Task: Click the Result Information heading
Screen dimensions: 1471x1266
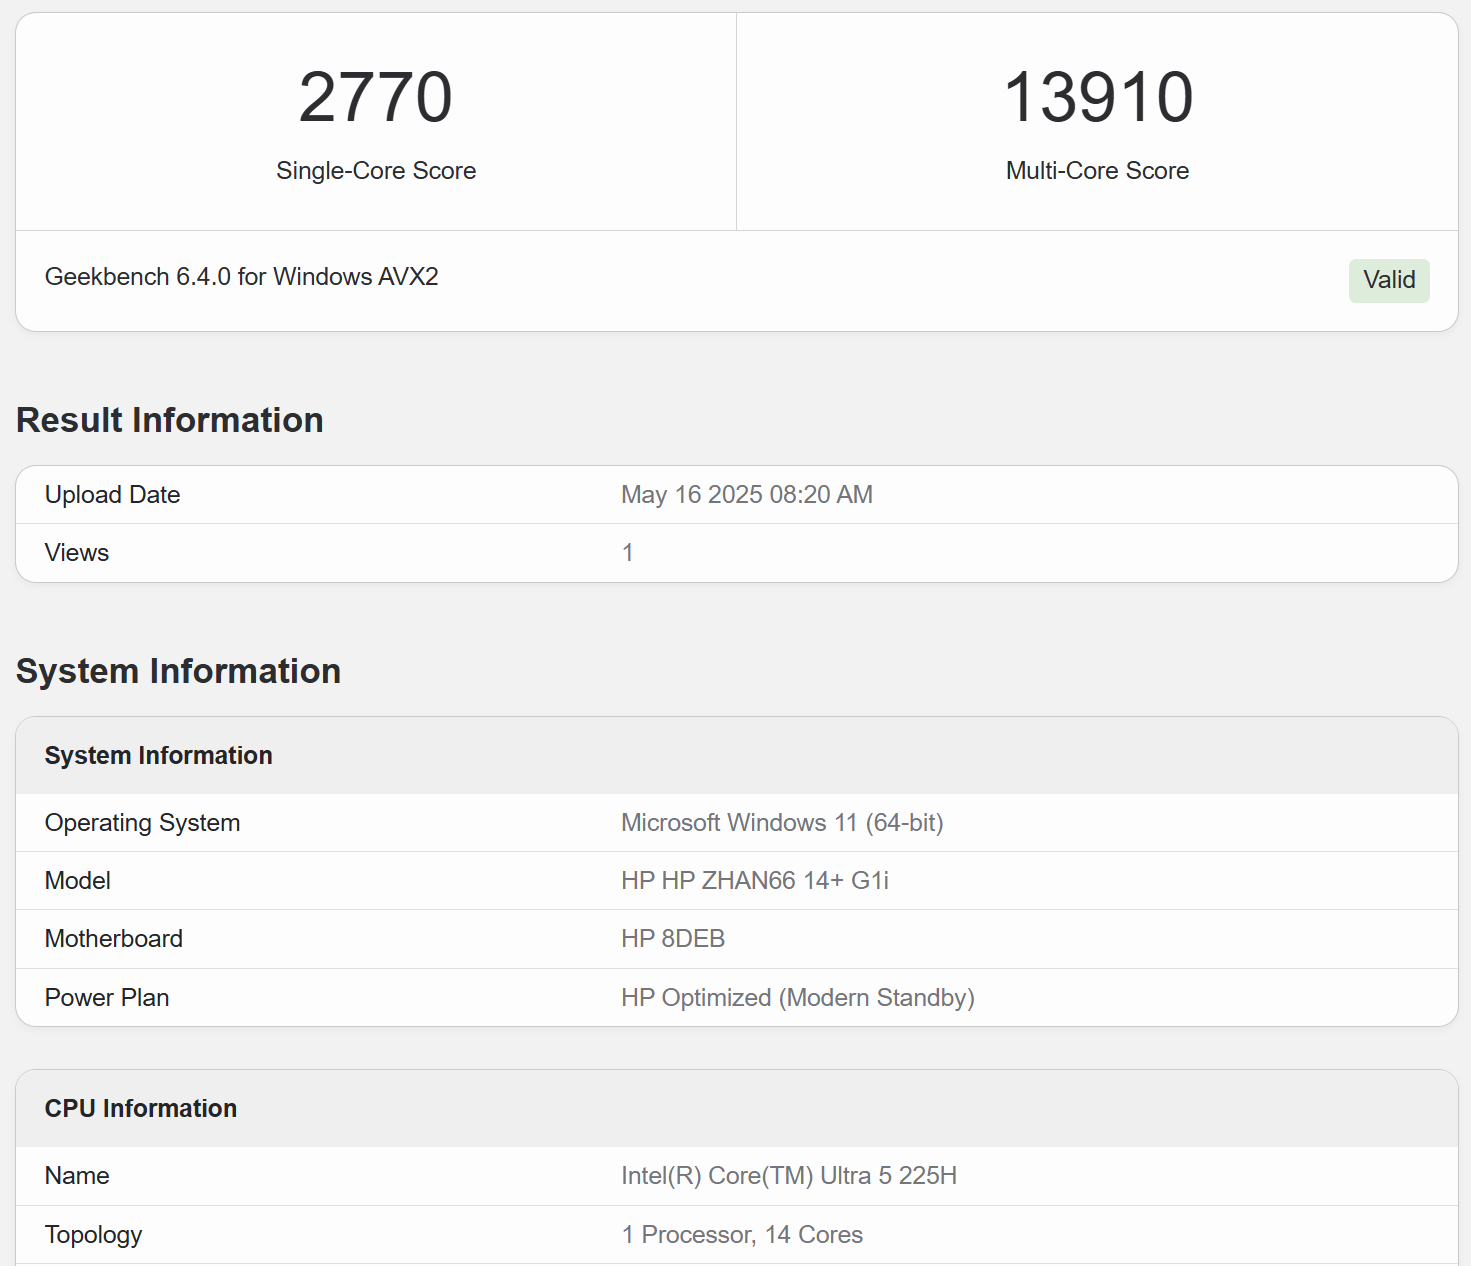Action: 170,420
